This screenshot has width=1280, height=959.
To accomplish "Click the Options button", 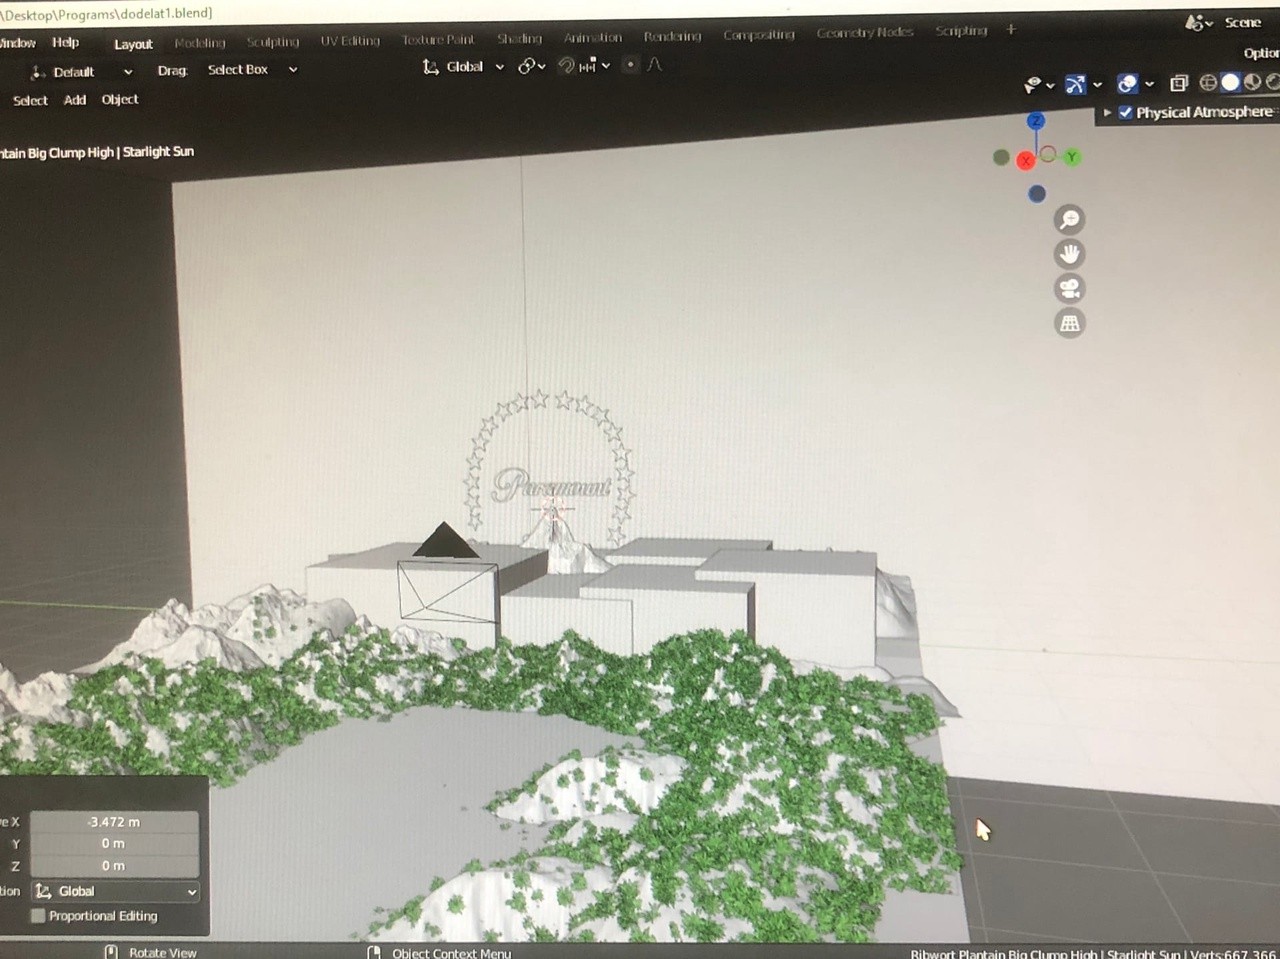I will click(1261, 53).
